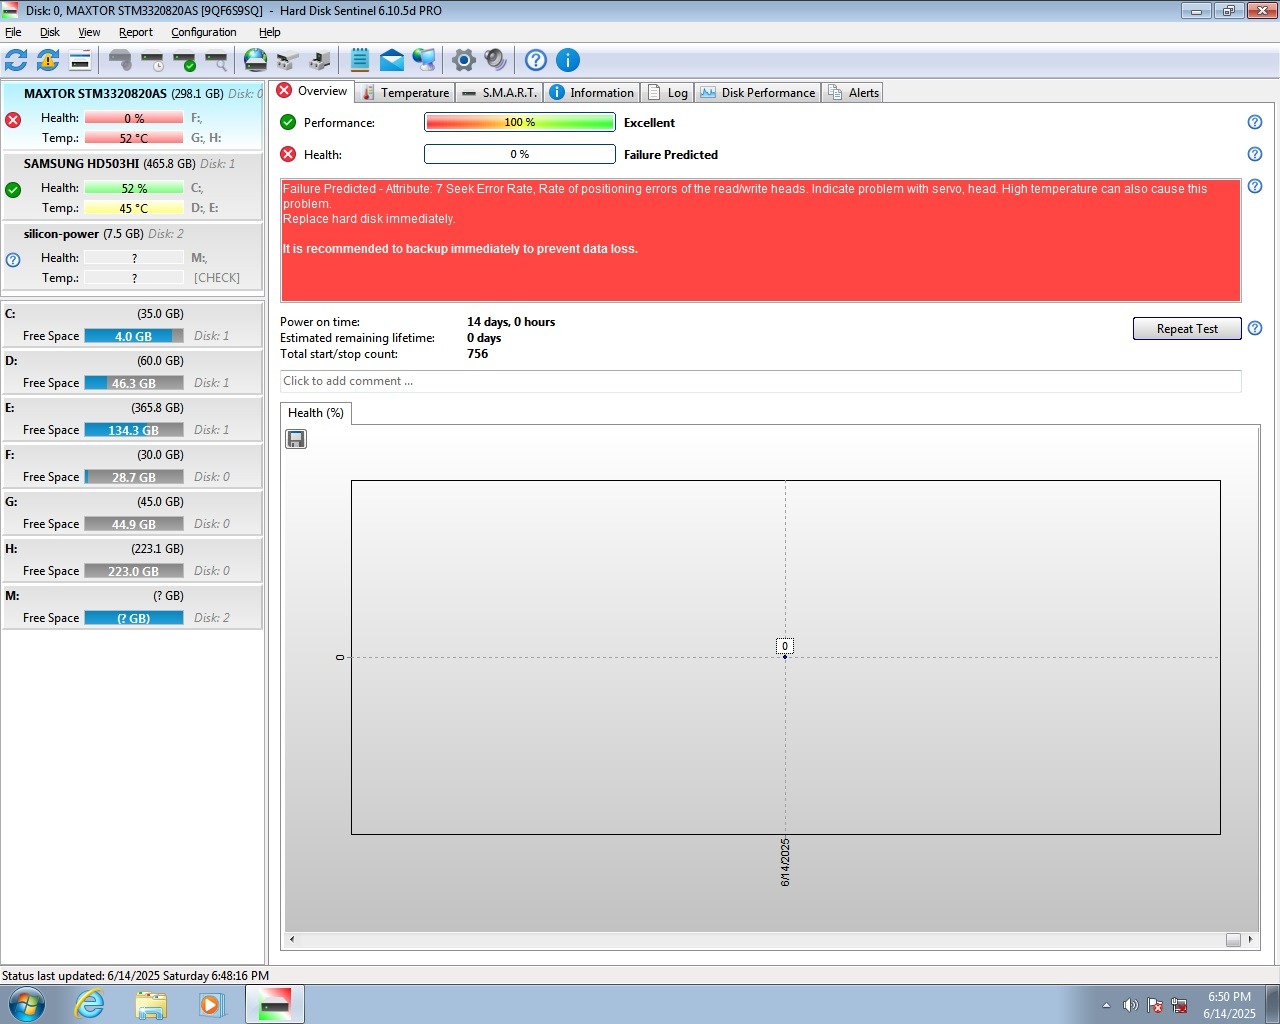Click the comment input field
Viewport: 1280px width, 1024px height.
coord(760,381)
